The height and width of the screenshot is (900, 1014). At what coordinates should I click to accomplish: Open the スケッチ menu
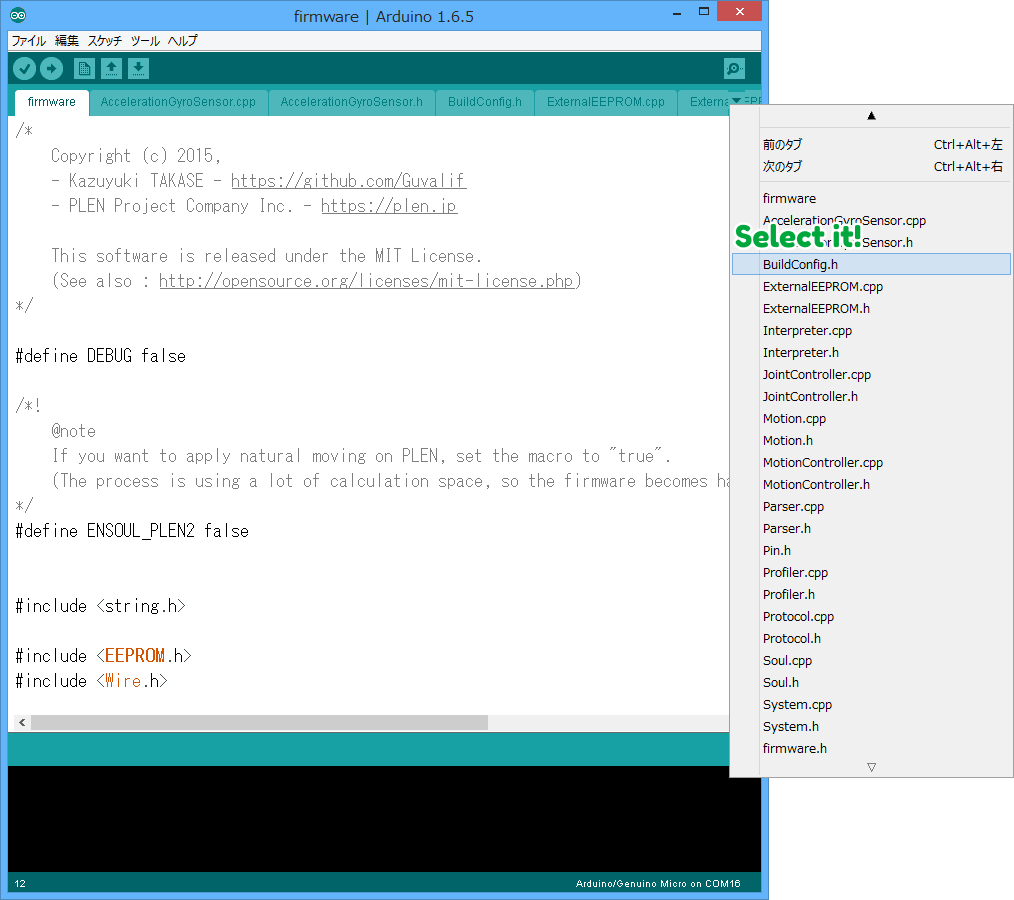(x=105, y=41)
